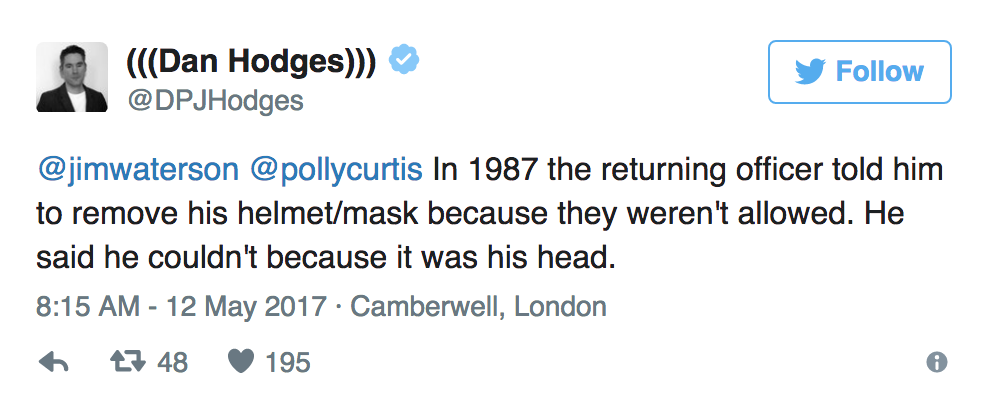Click the 12 May 2017 date

(x=246, y=307)
